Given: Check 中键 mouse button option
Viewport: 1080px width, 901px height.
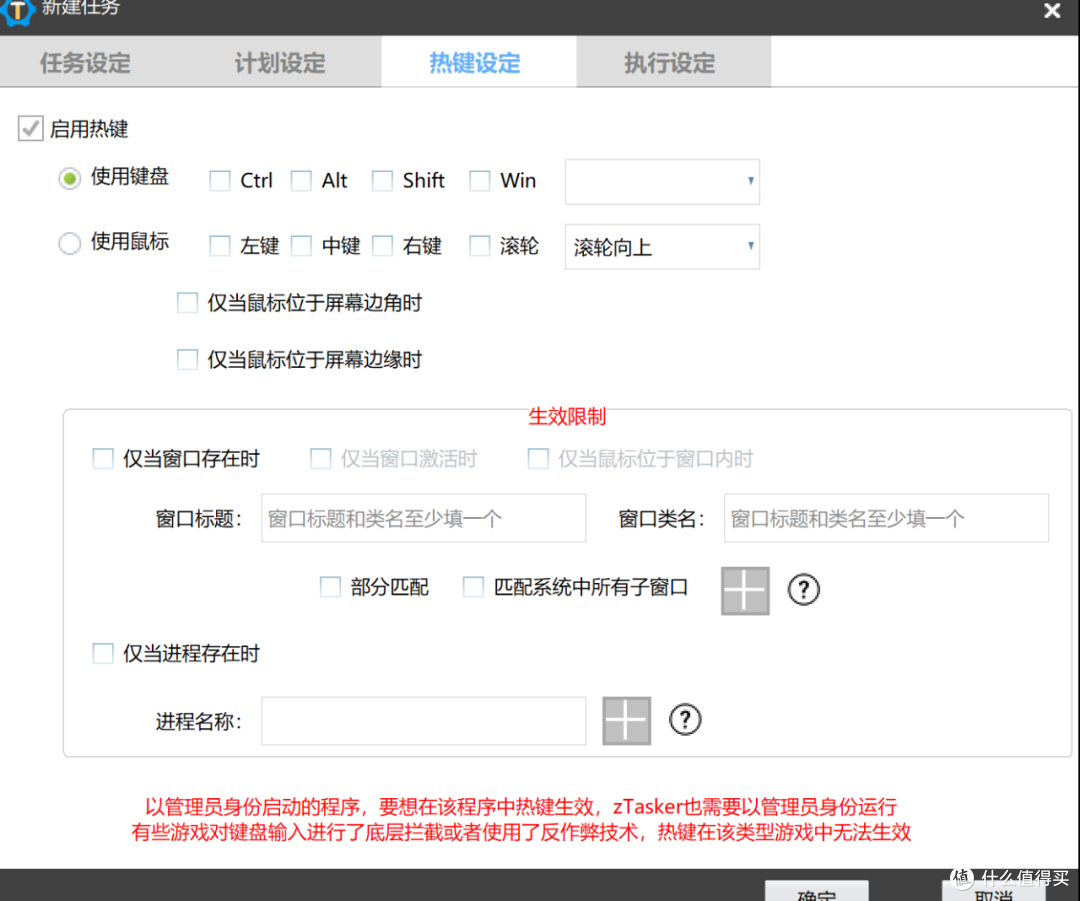Looking at the screenshot, I should pyautogui.click(x=301, y=245).
